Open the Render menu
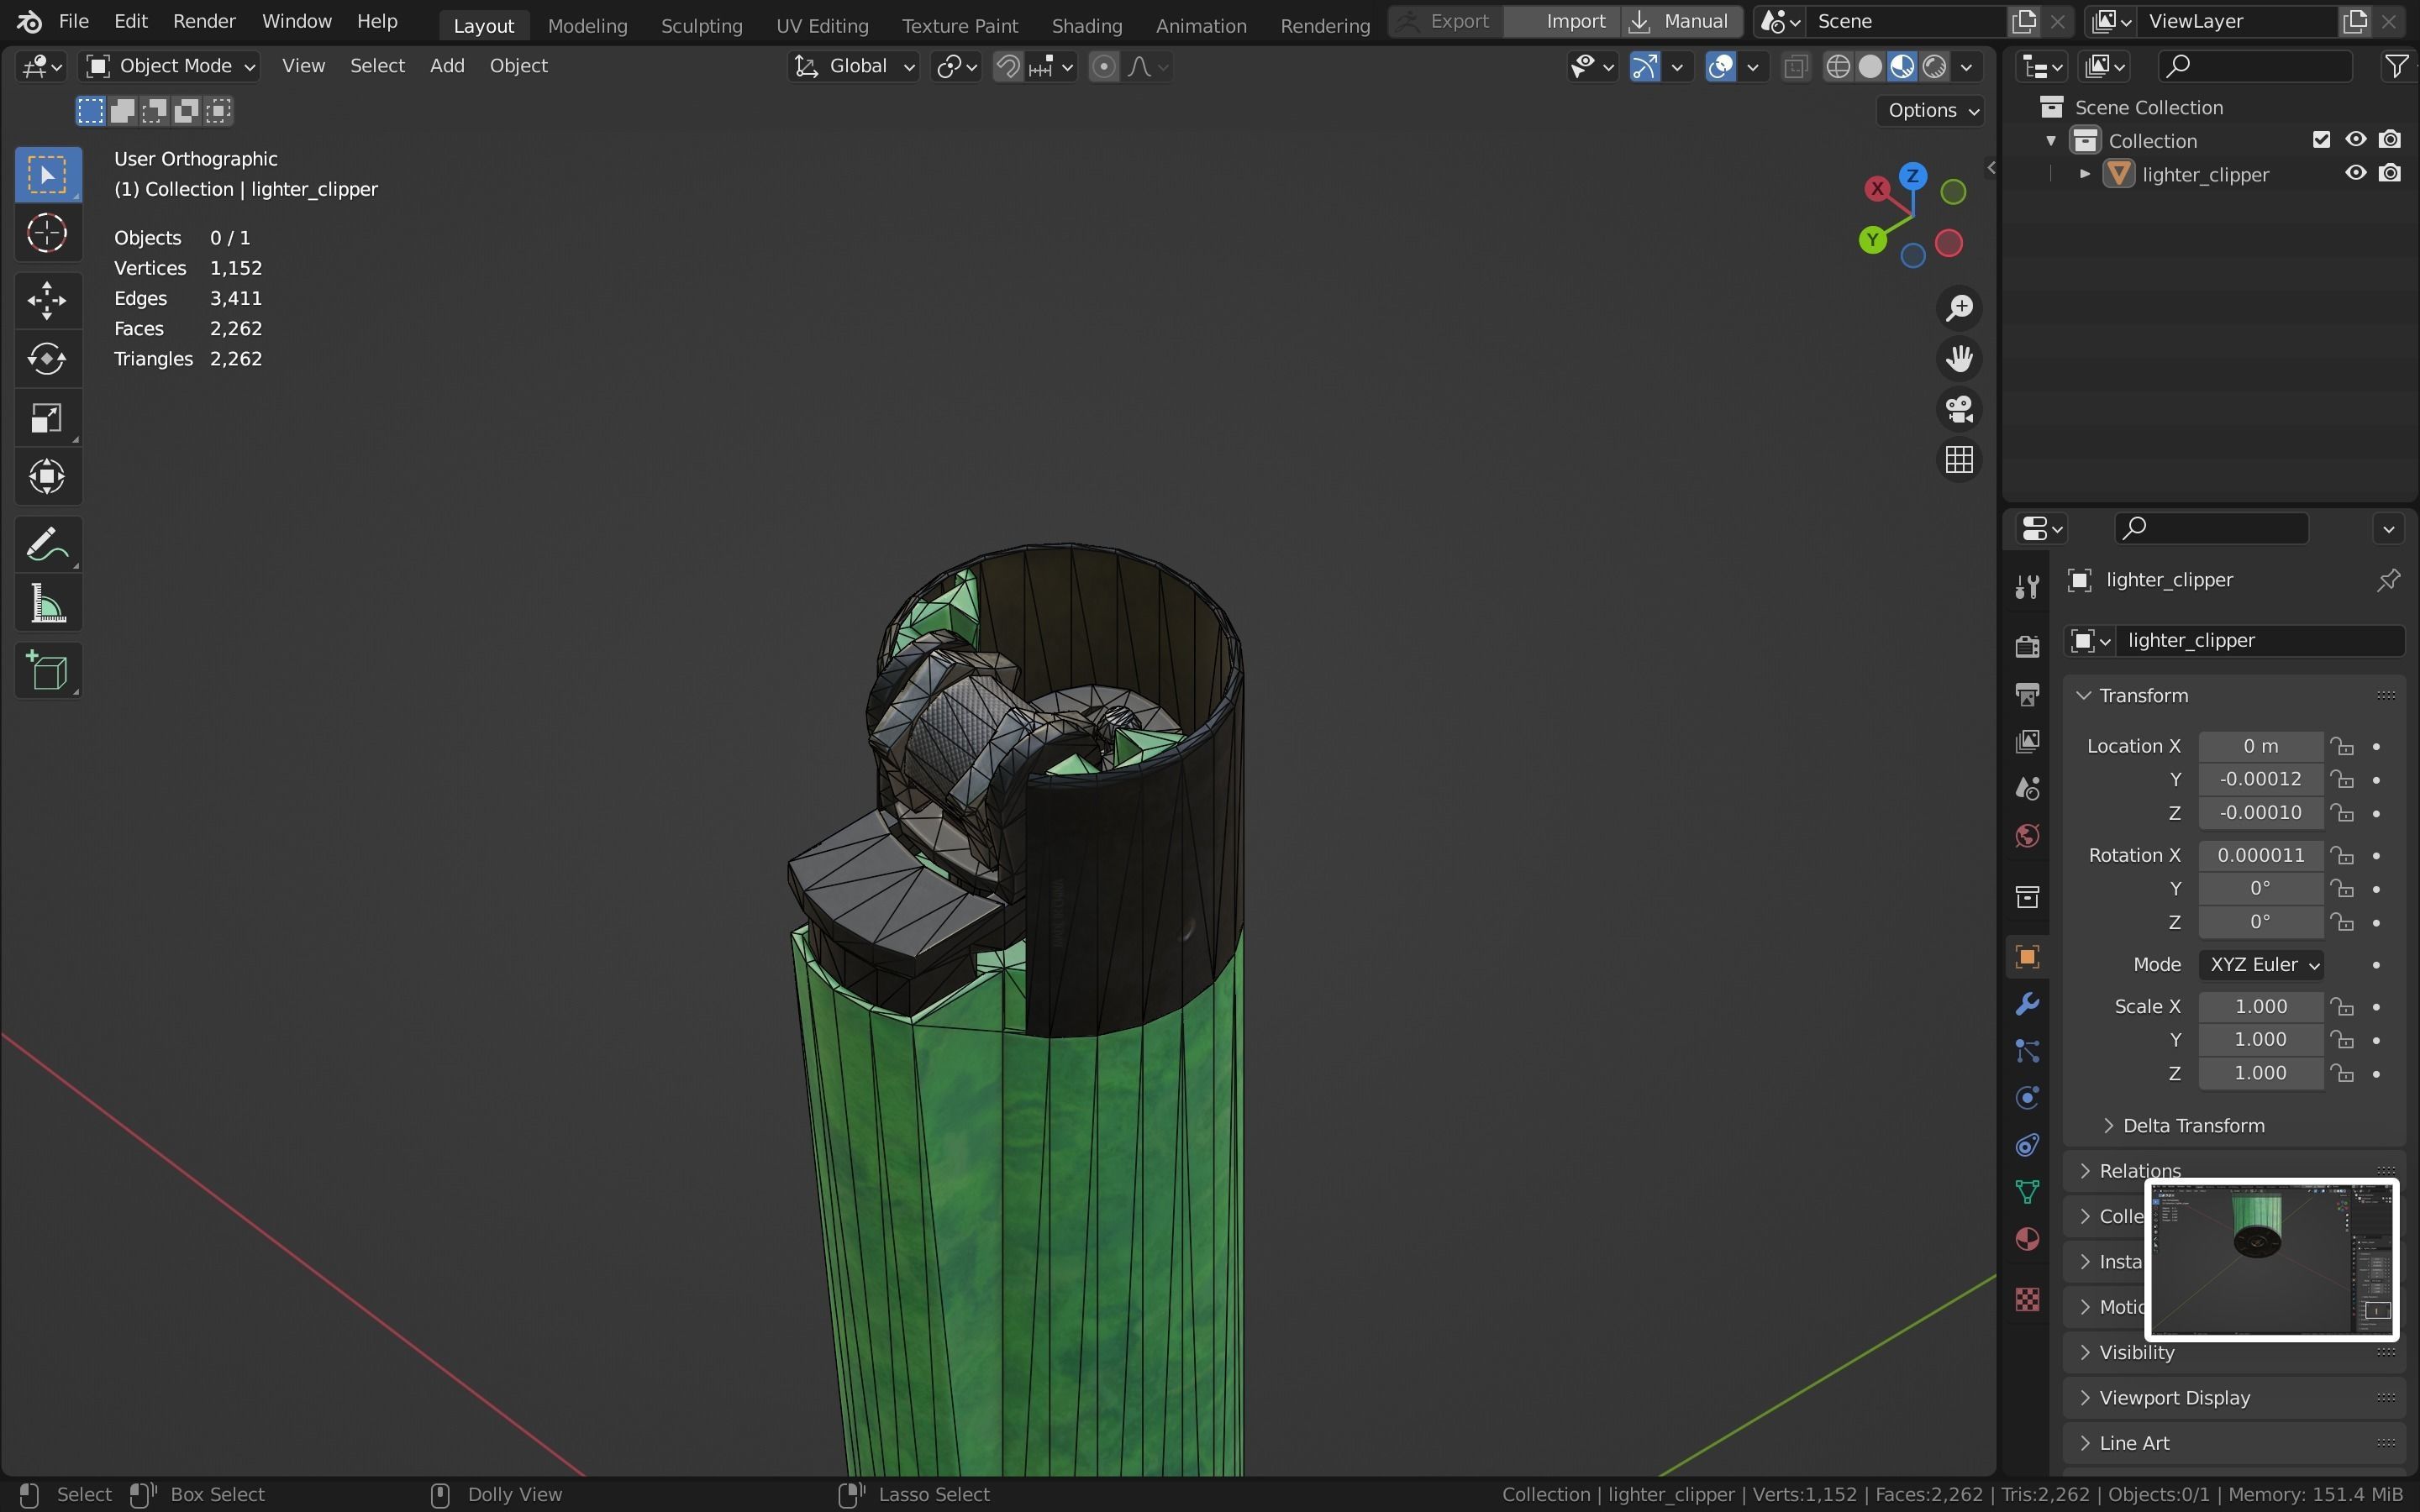 click(x=204, y=21)
